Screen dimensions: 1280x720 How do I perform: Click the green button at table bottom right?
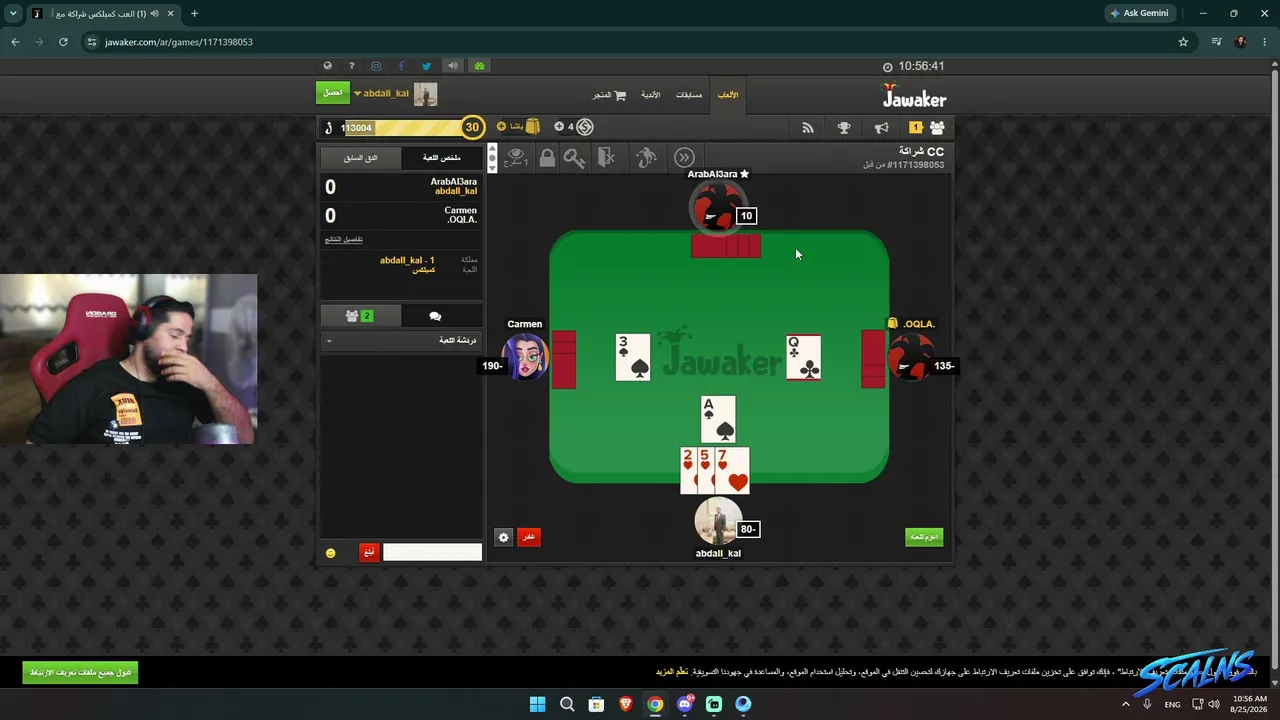pyautogui.click(x=924, y=537)
